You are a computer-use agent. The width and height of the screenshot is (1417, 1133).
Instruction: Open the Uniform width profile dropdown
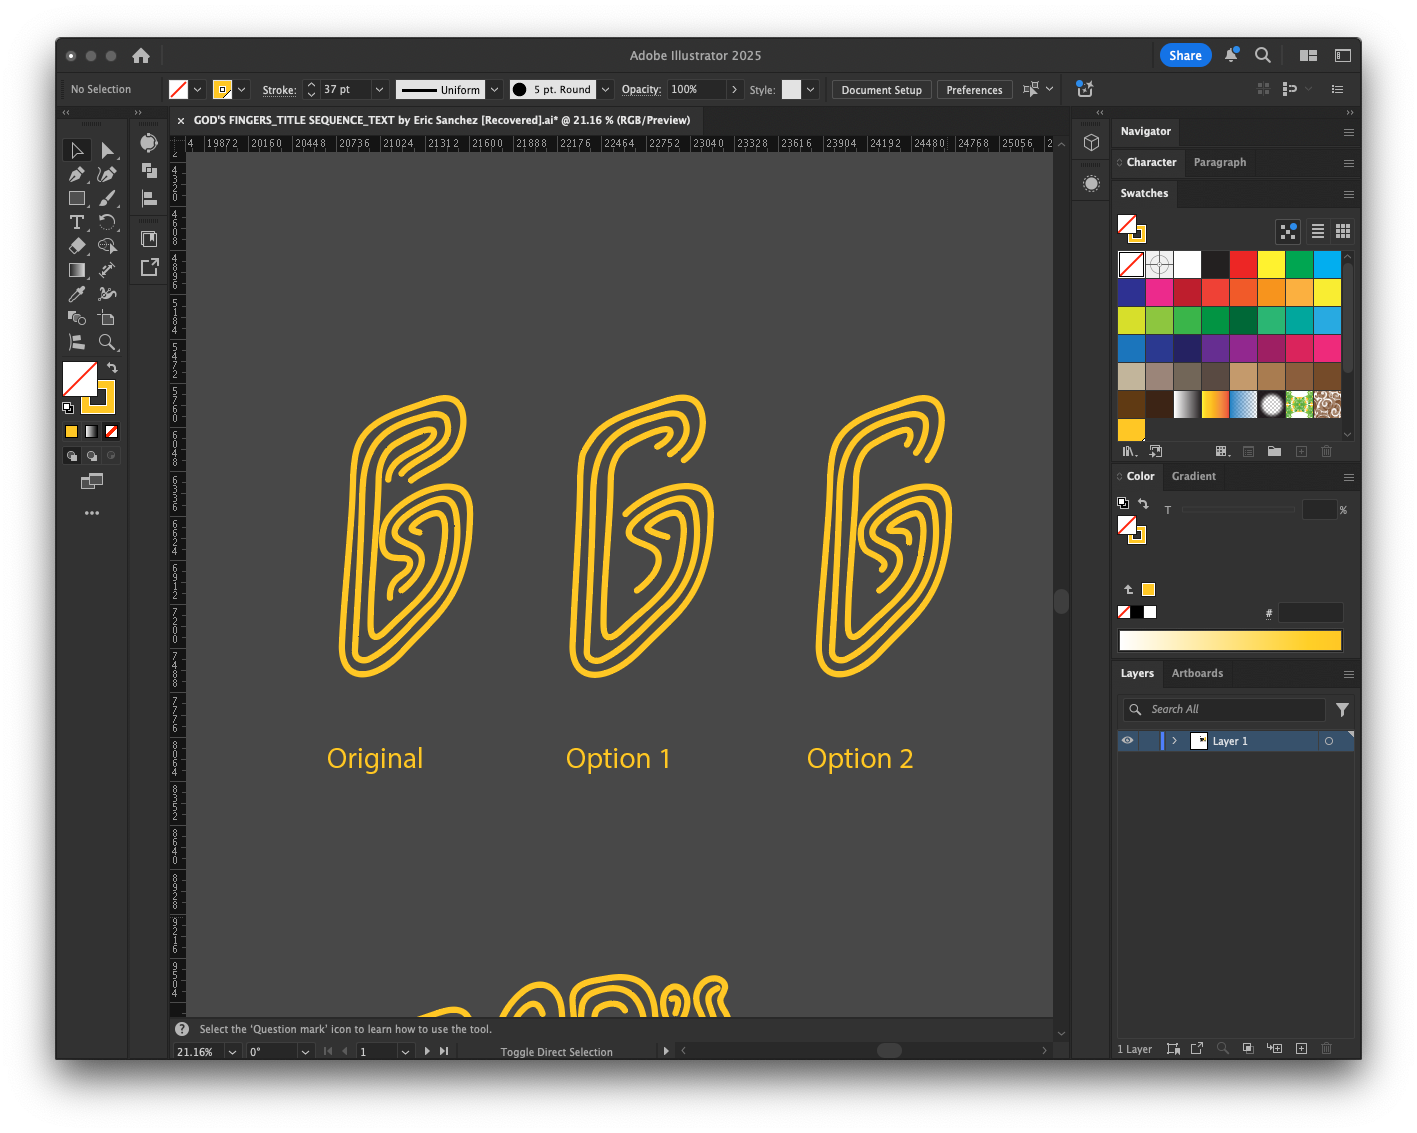pyautogui.click(x=494, y=90)
